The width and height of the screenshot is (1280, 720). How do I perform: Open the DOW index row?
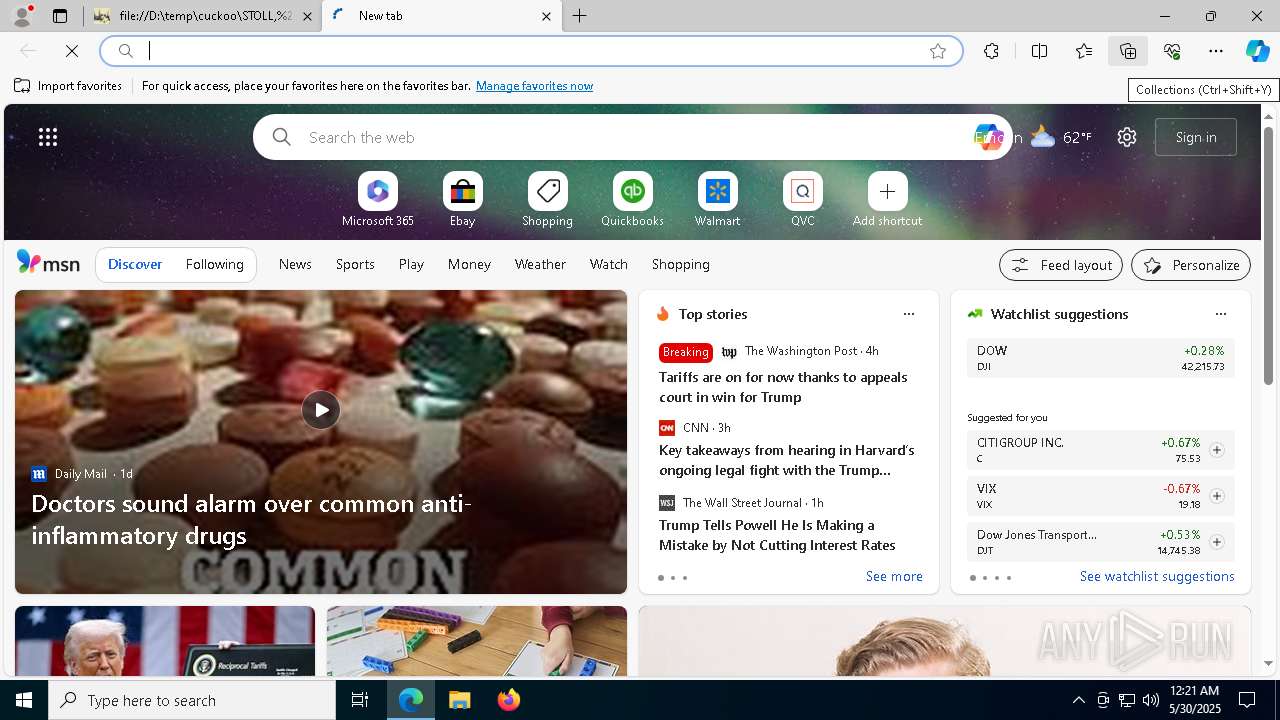(1101, 358)
